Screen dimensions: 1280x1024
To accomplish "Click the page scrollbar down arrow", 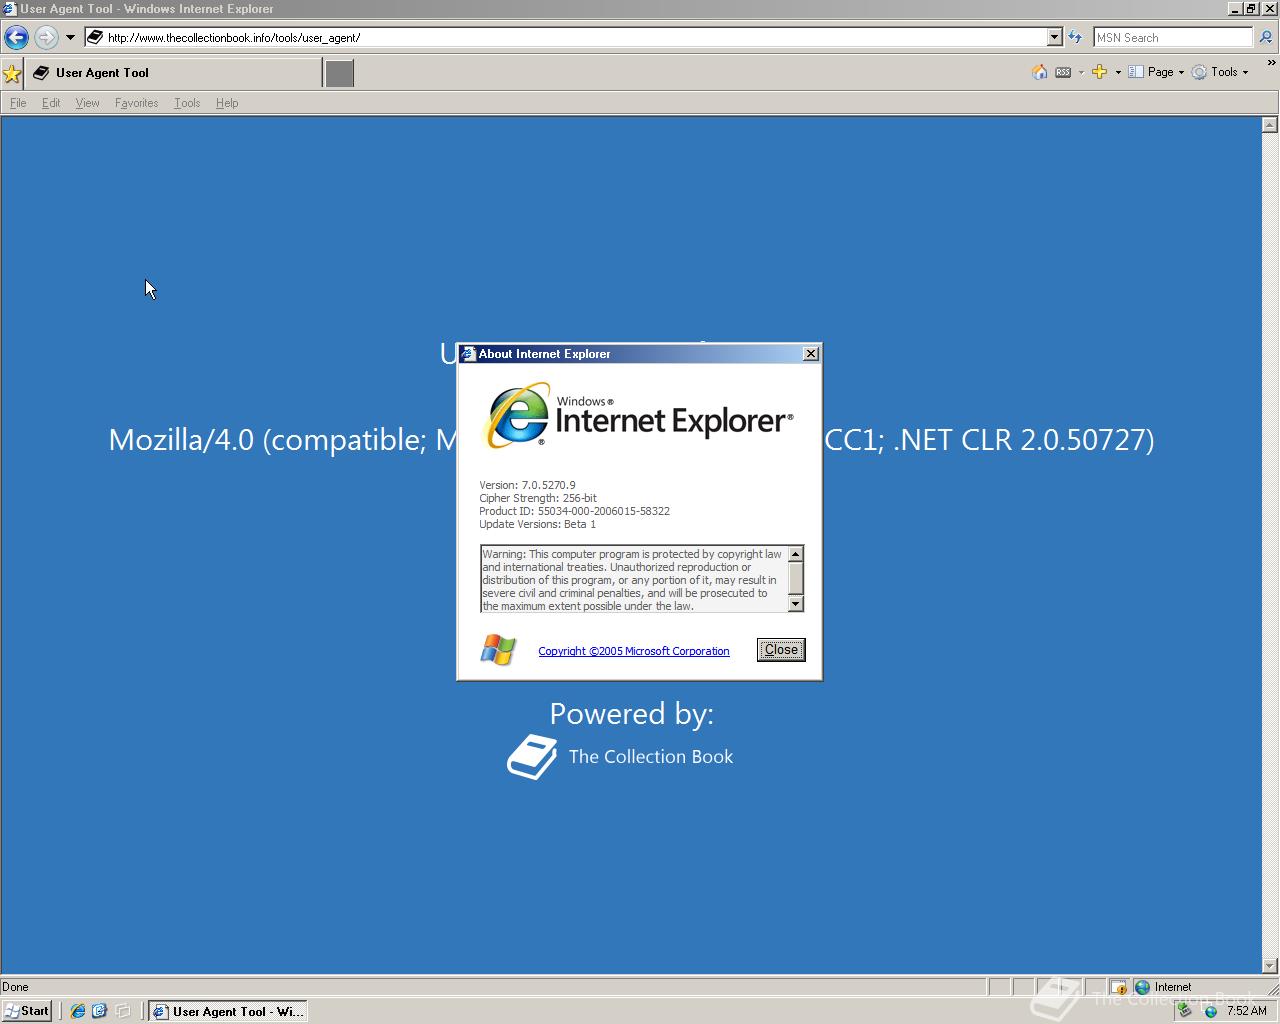I will pyautogui.click(x=1270, y=966).
